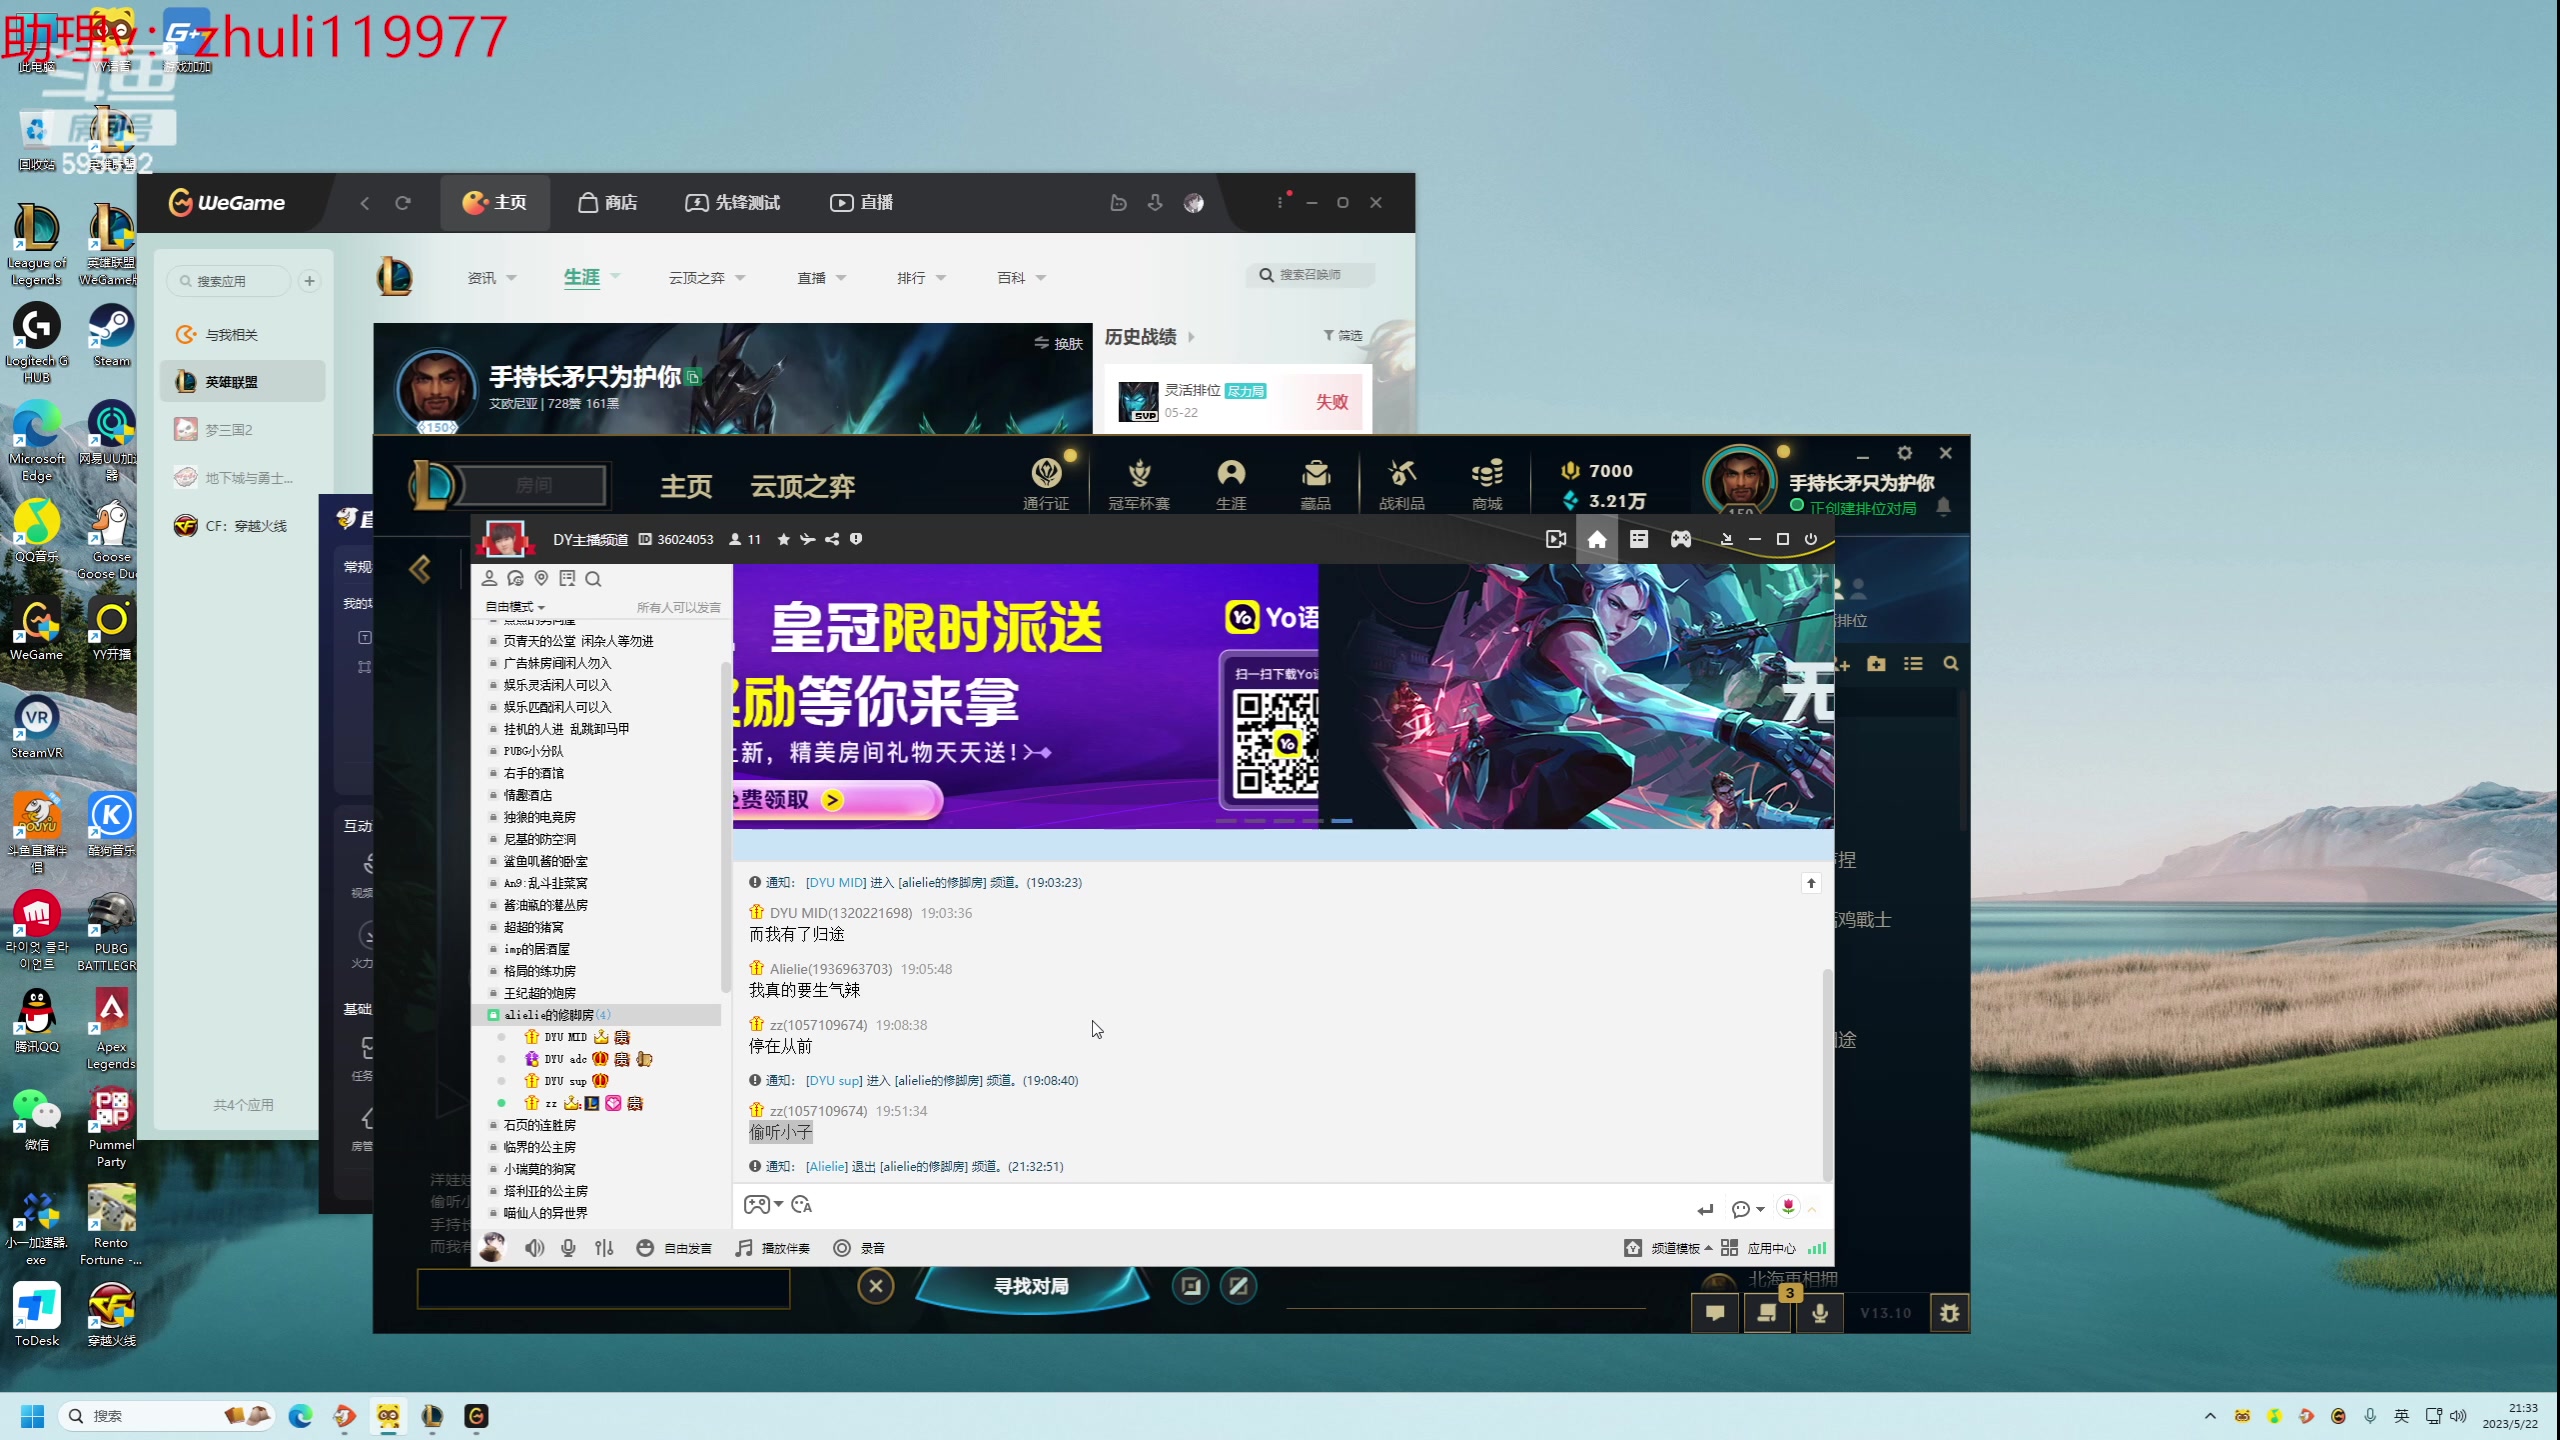Click the report shield icon in YY header
2560x1440 pixels.
(856, 539)
